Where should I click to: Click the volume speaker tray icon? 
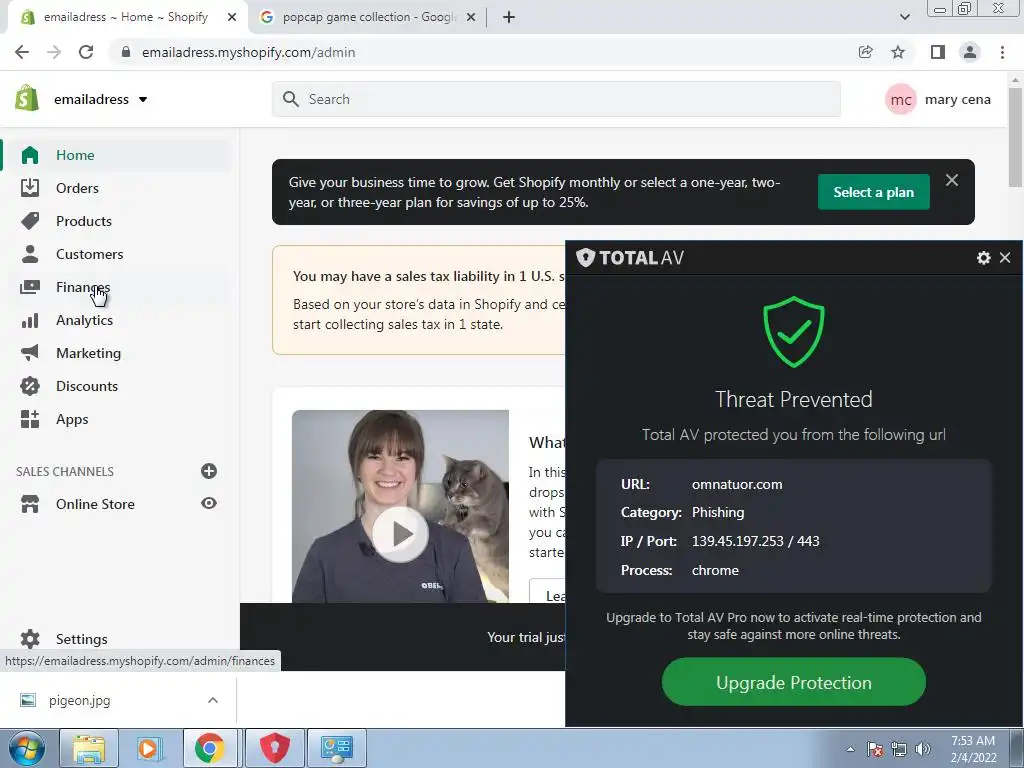(923, 749)
